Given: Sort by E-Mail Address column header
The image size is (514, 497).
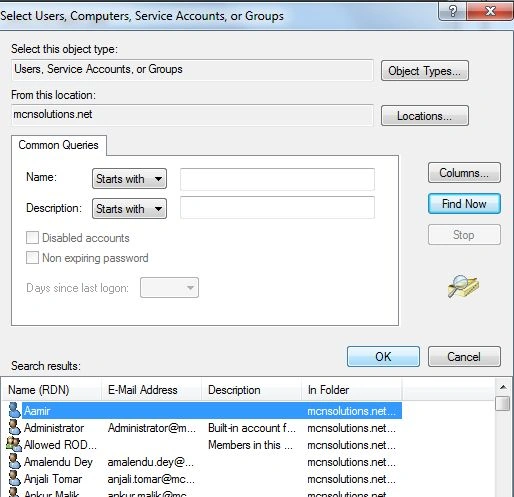Looking at the screenshot, I should [151, 390].
